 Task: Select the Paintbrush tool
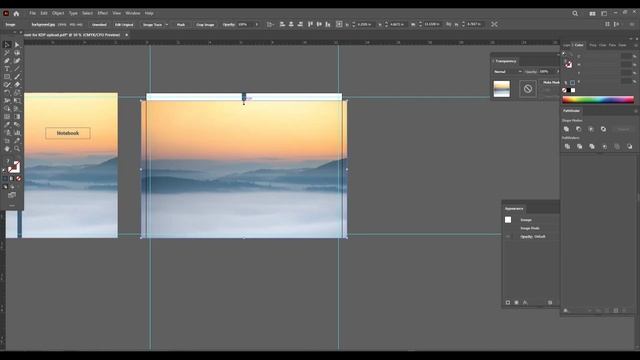point(17,77)
